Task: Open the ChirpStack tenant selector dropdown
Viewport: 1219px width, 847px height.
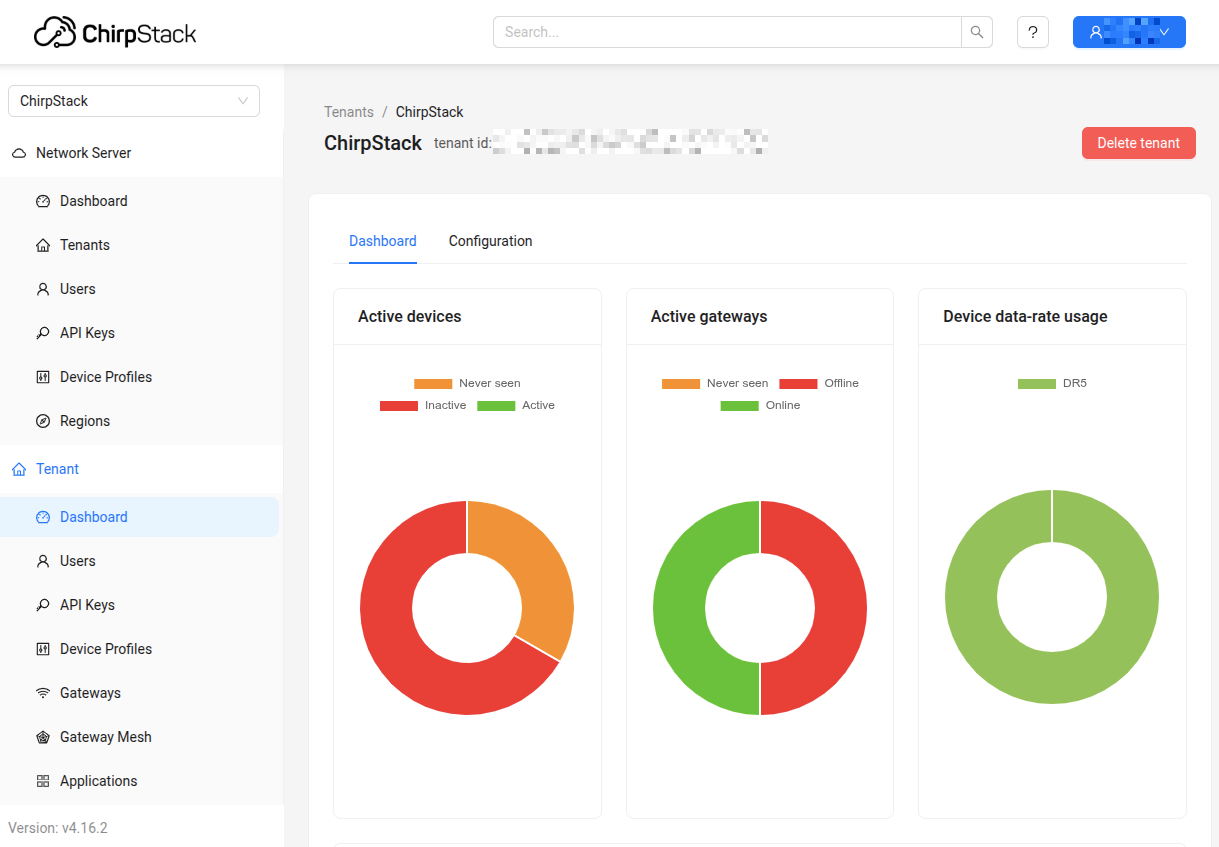Action: (134, 101)
